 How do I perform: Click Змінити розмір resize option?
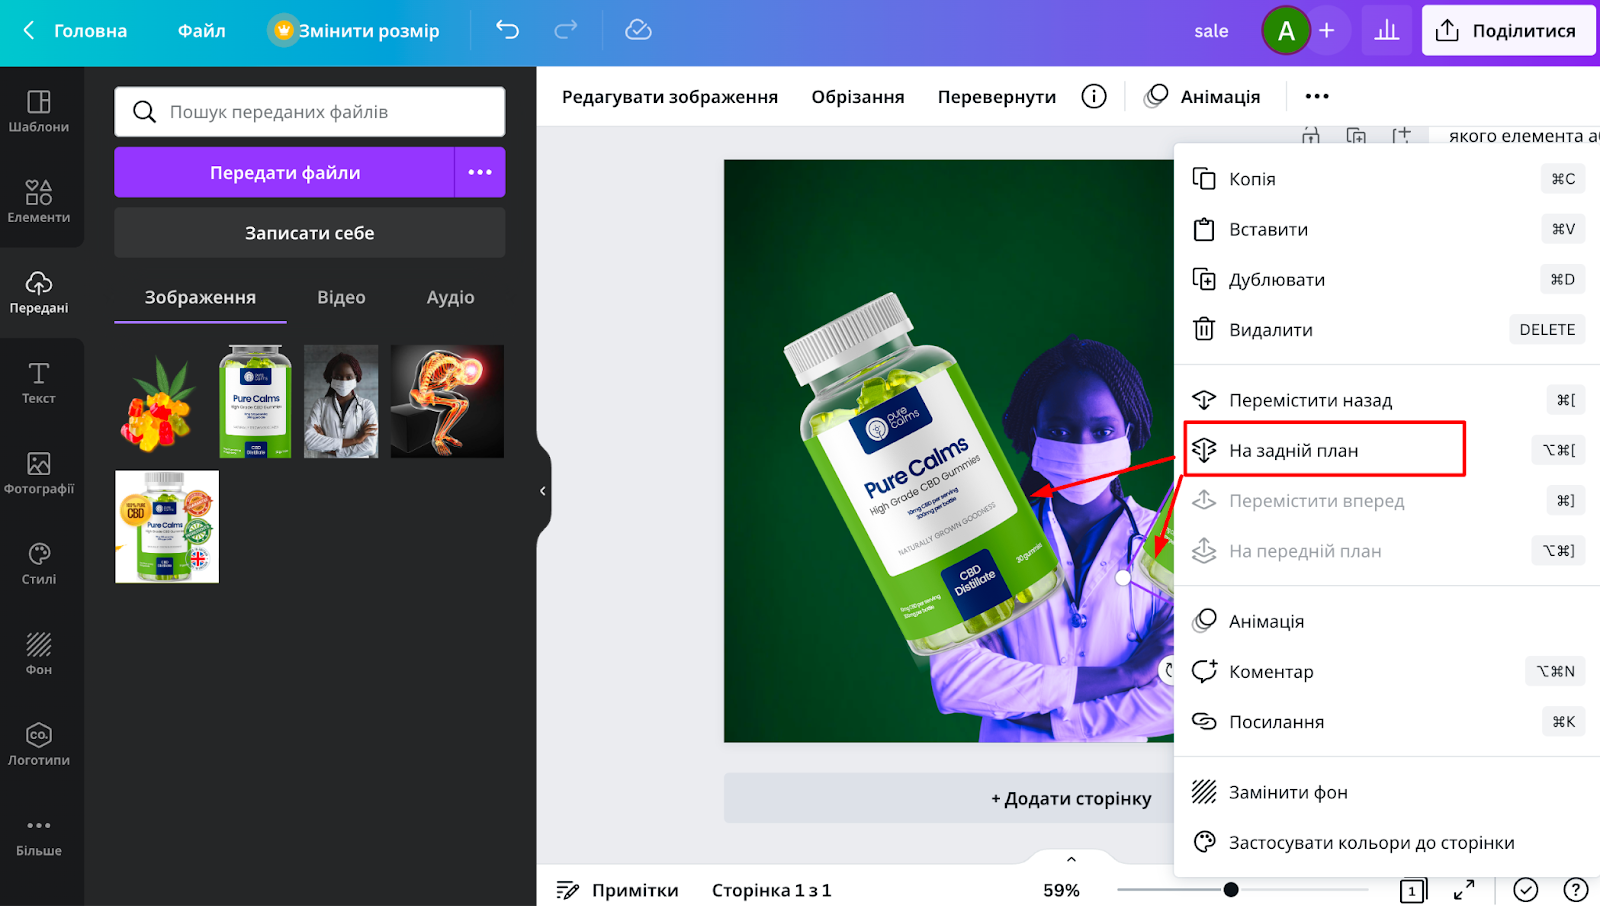pyautogui.click(x=354, y=31)
